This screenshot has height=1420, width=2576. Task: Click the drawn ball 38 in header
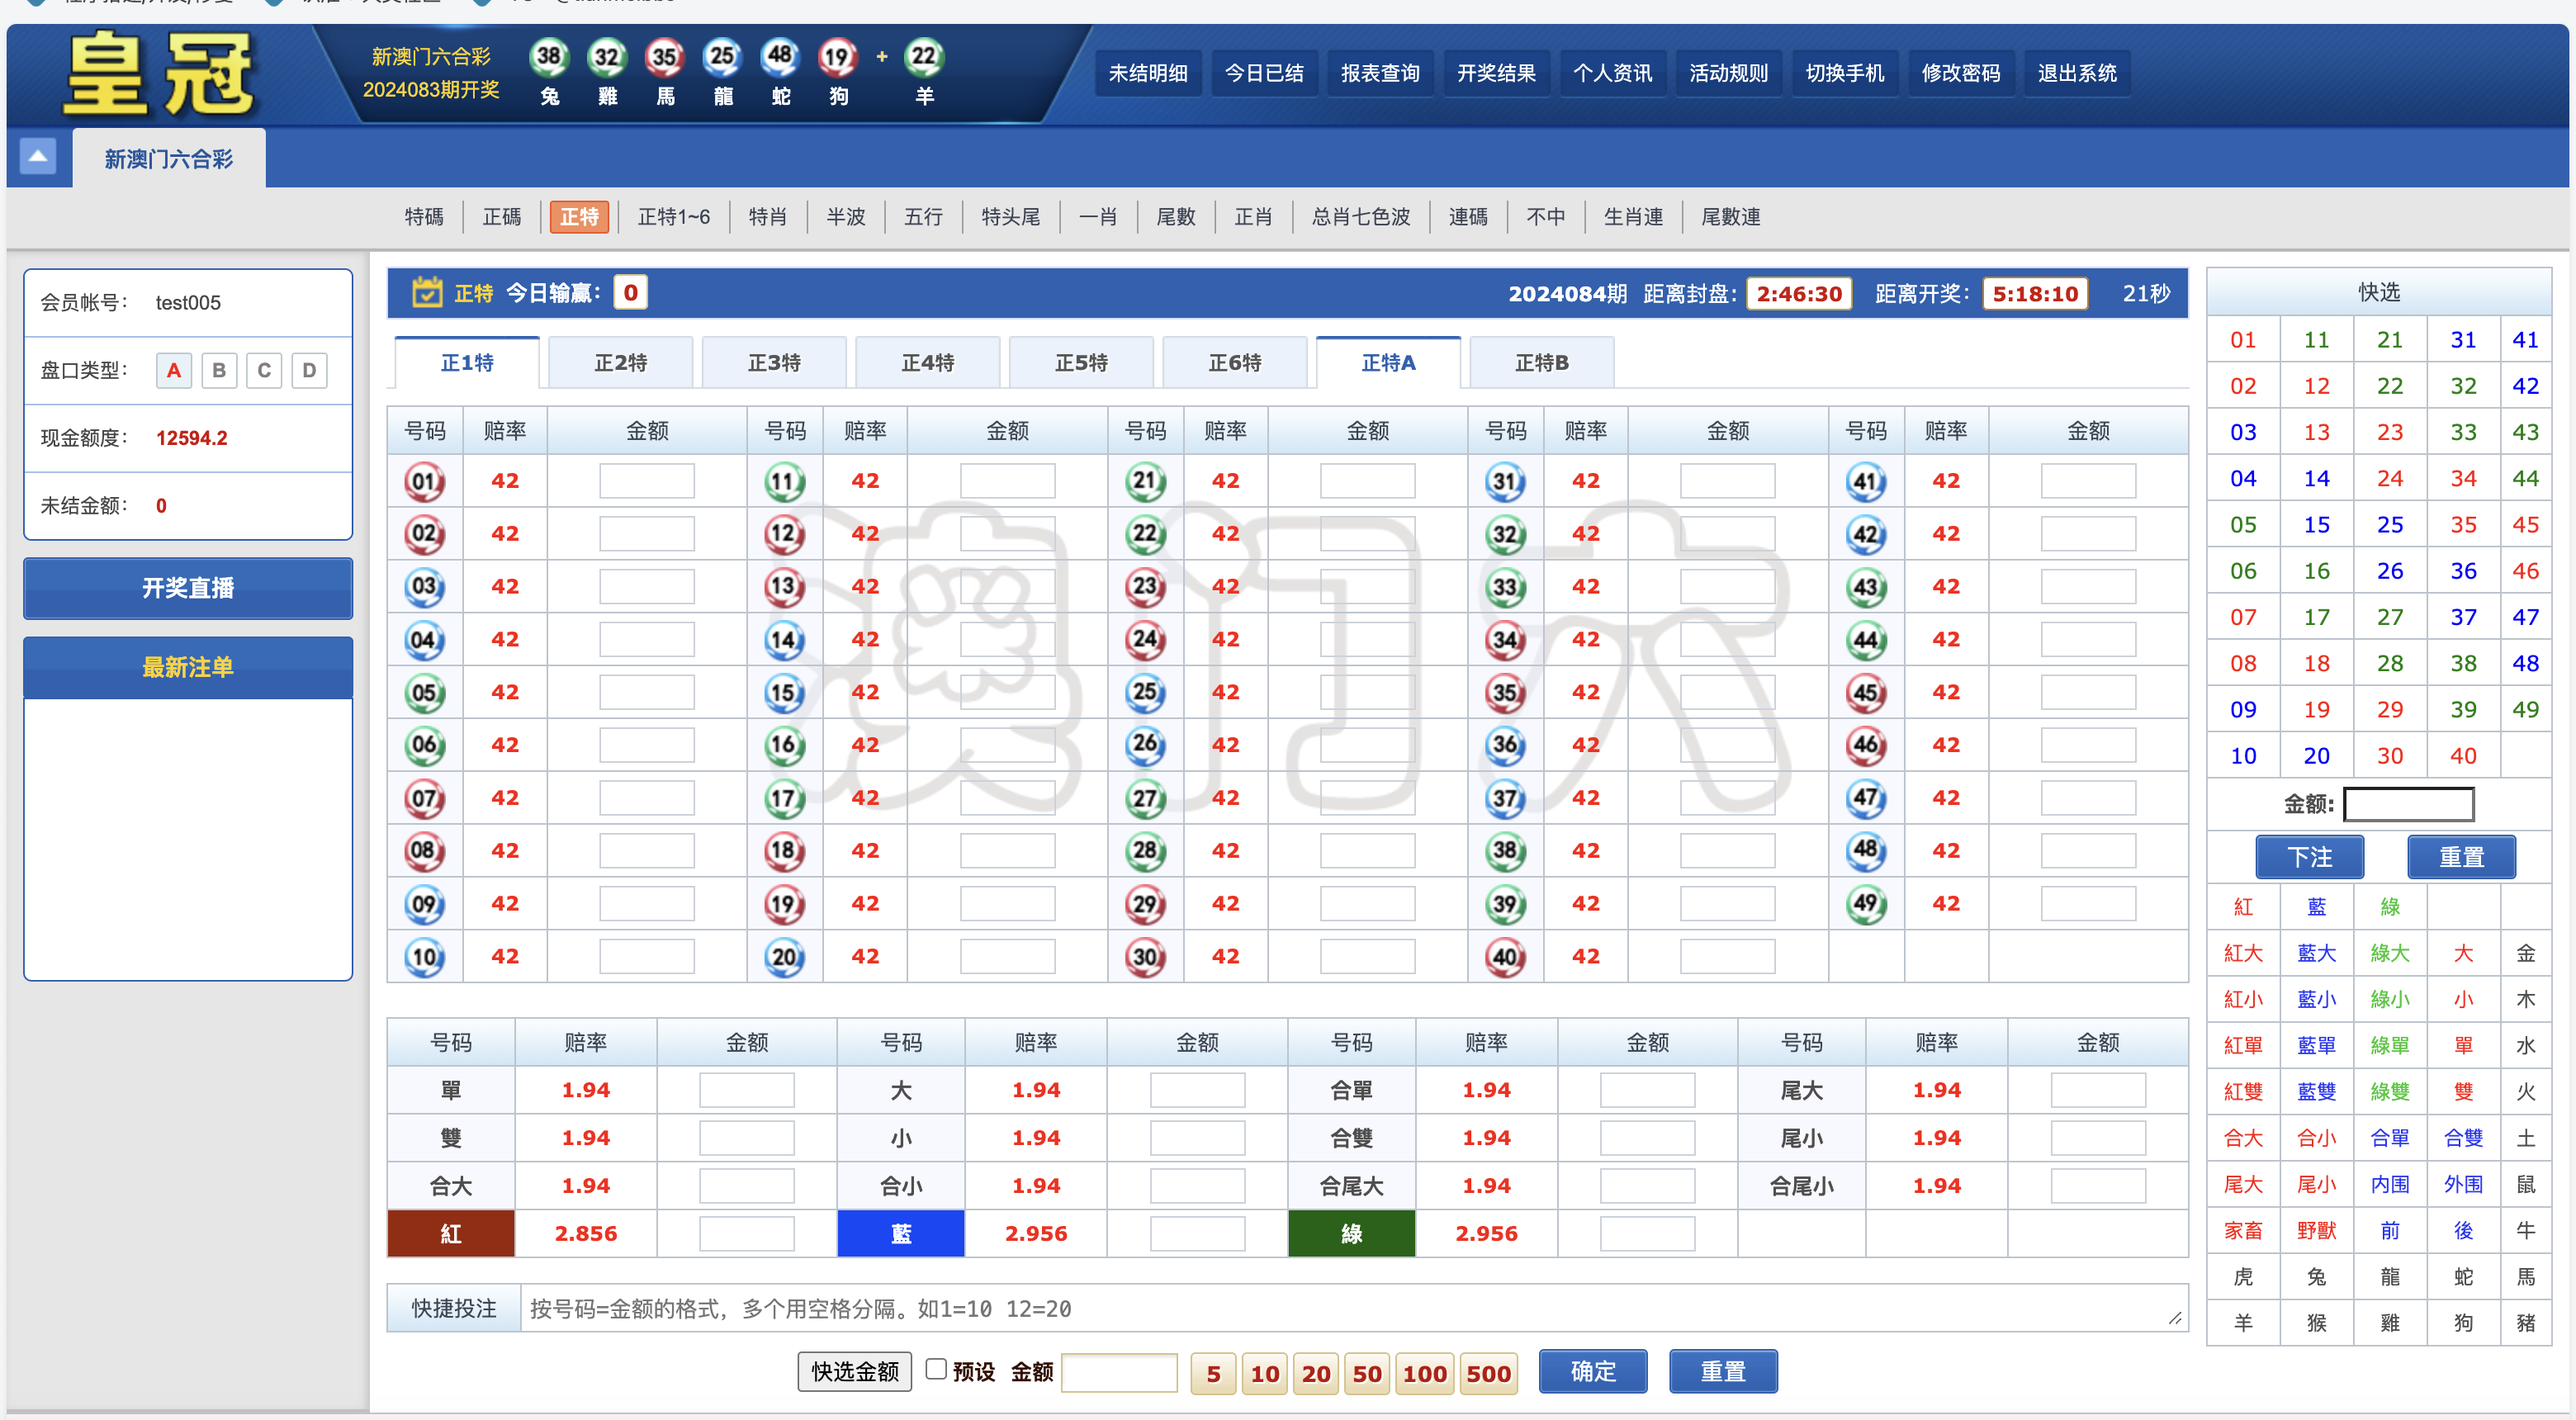[x=549, y=57]
